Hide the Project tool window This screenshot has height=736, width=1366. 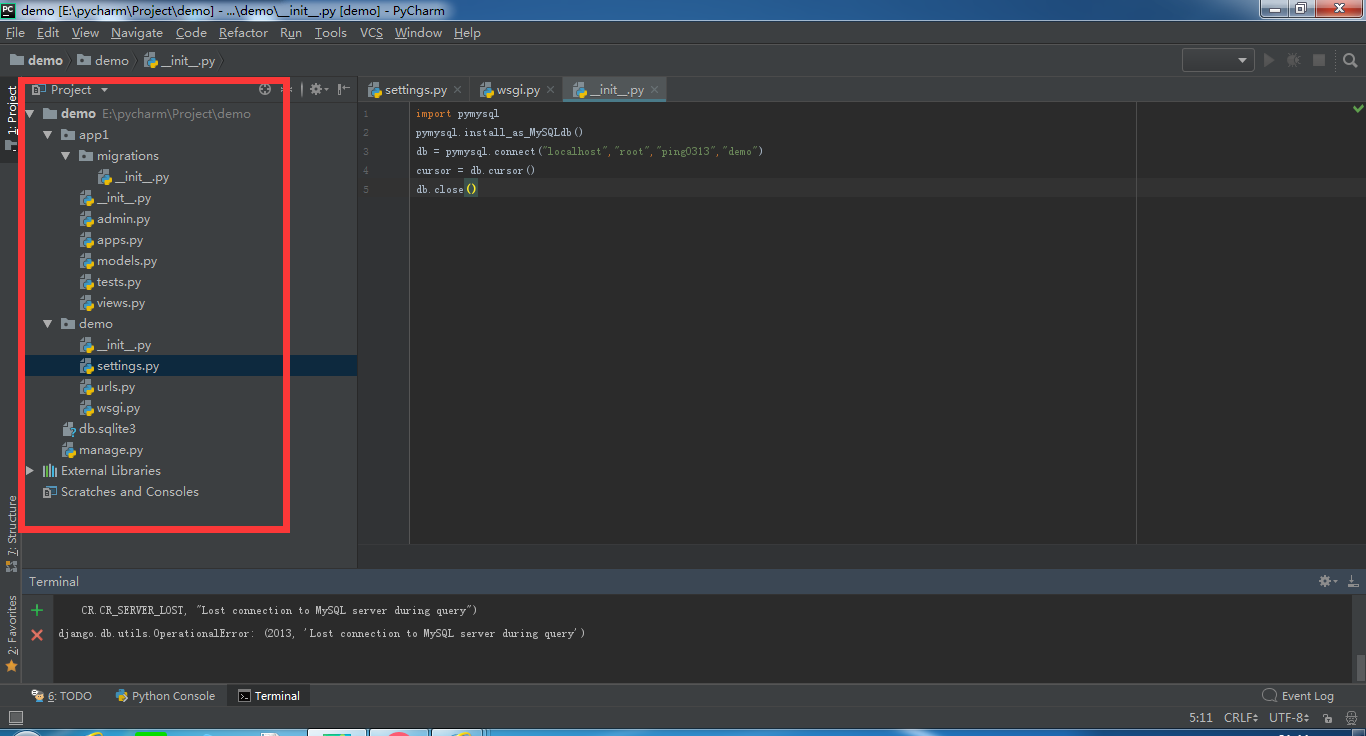click(x=343, y=89)
